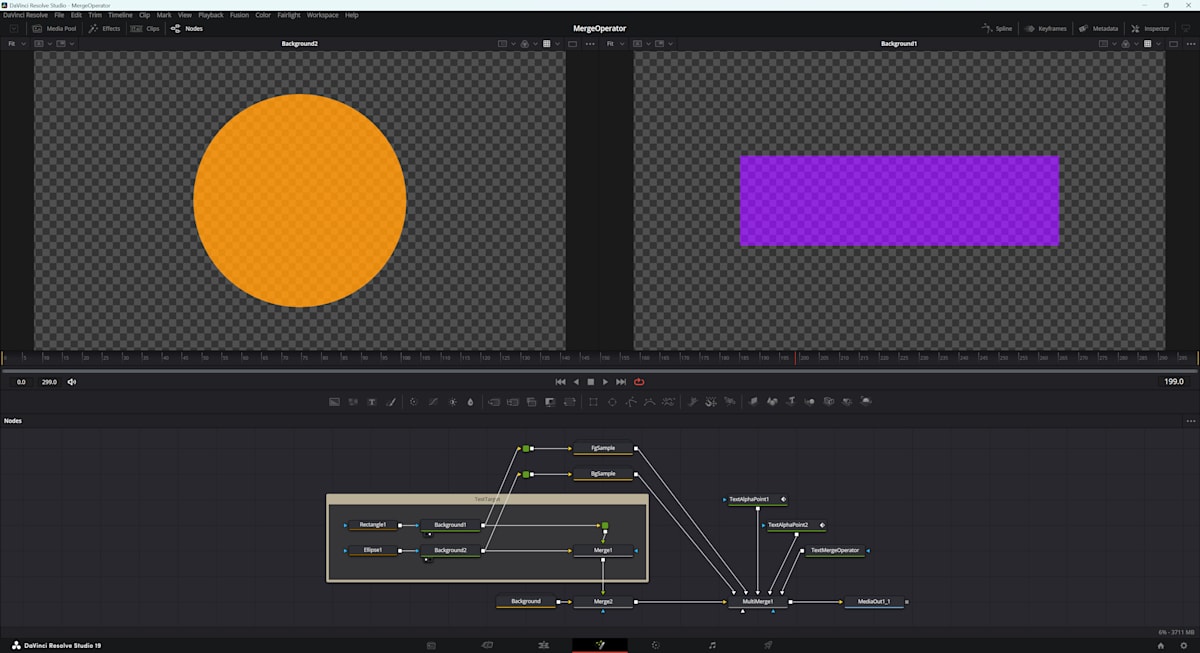Toggle the Metadata panel

1099,28
